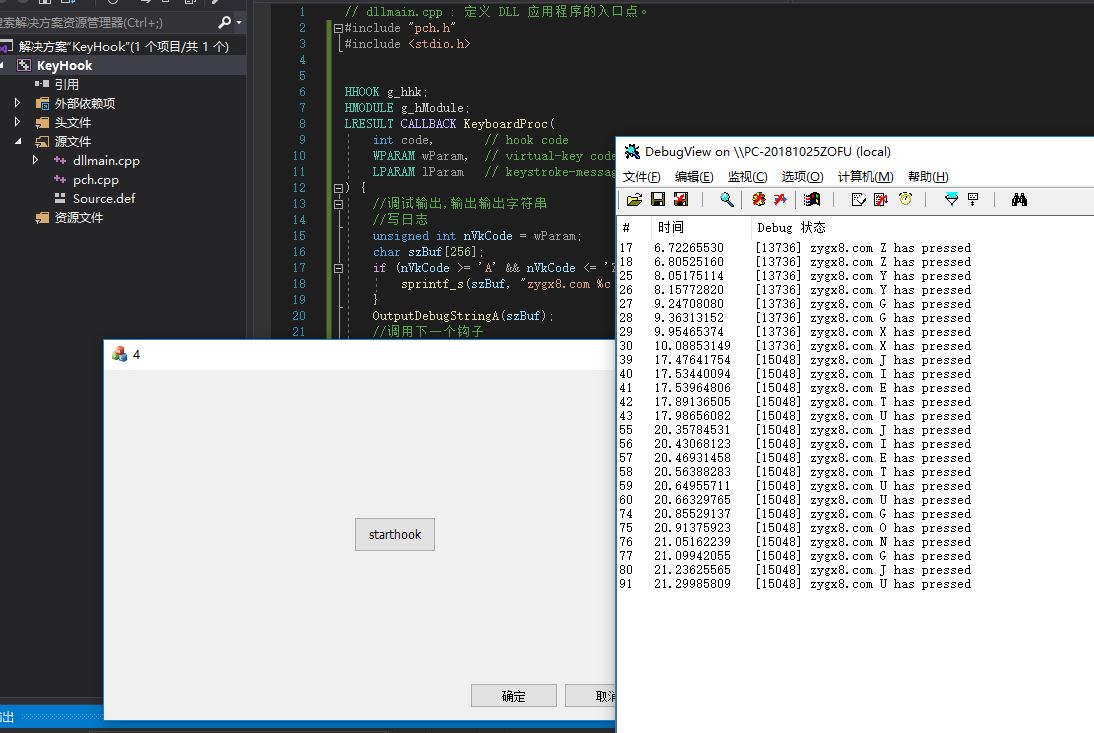The image size is (1094, 733).
Task: Open the 计算机(M) menu in DebugView
Action: coord(865,176)
